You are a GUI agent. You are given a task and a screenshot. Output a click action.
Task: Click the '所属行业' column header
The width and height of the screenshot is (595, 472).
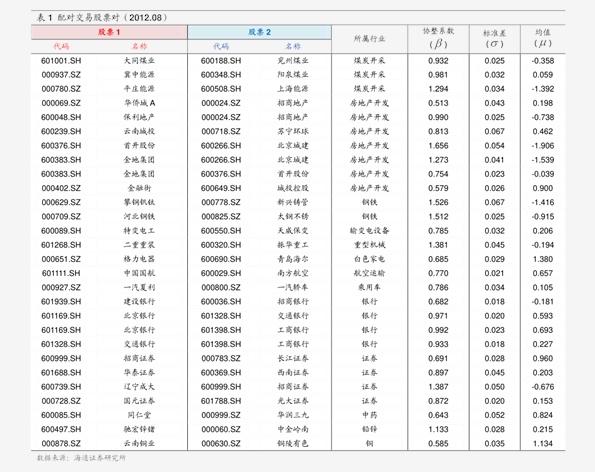click(x=369, y=38)
